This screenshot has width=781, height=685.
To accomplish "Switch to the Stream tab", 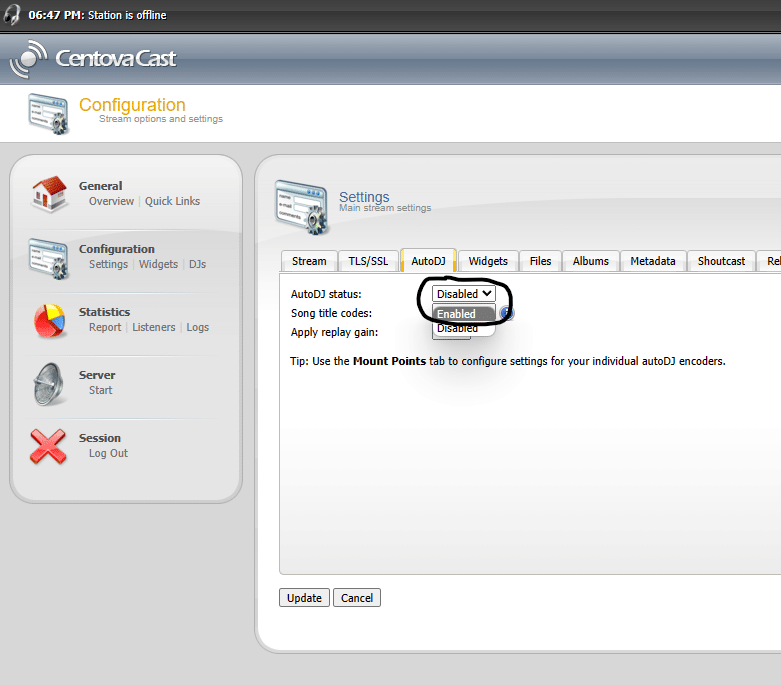I will (x=309, y=261).
